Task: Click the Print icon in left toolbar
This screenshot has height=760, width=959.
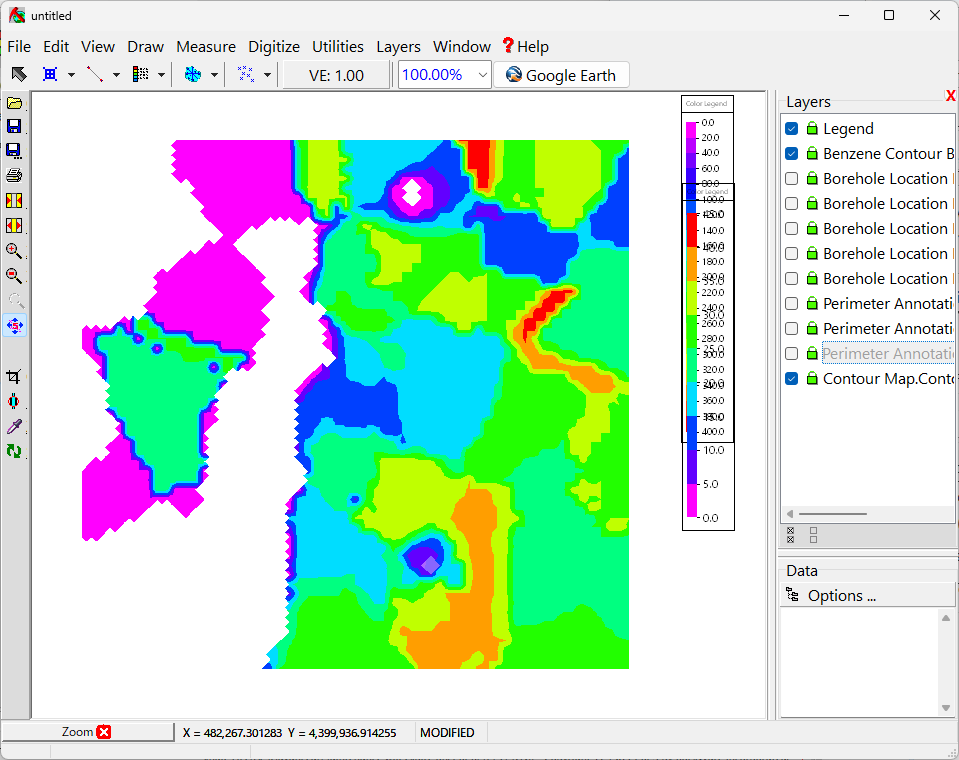Action: tap(14, 175)
